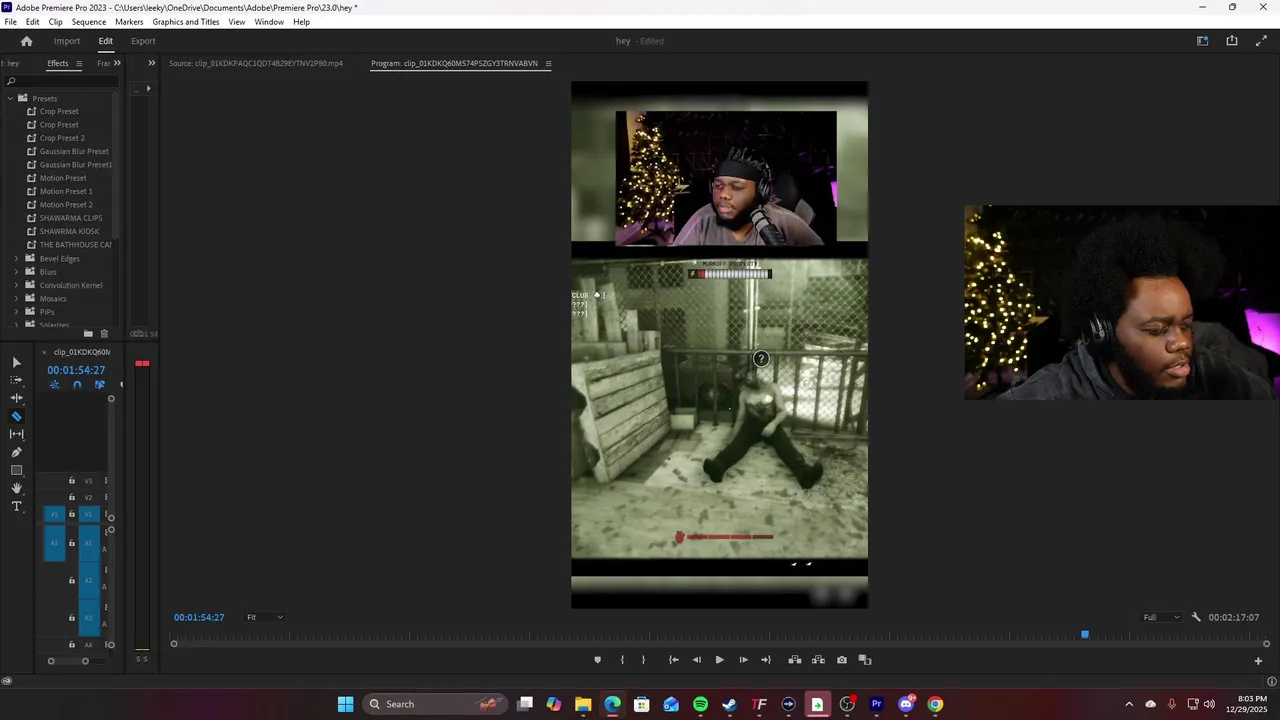Screen dimensions: 1280x720
Task: Open the Fit zoom level dropdown
Action: pyautogui.click(x=265, y=617)
